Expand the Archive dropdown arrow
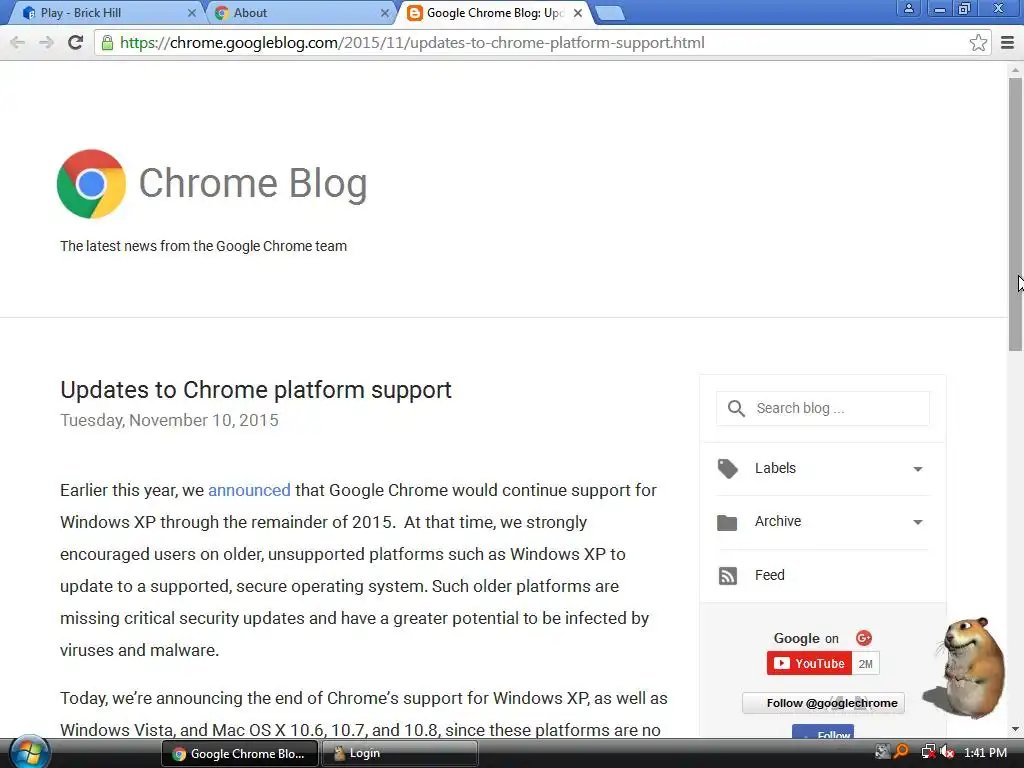The height and width of the screenshot is (768, 1024). pos(918,522)
